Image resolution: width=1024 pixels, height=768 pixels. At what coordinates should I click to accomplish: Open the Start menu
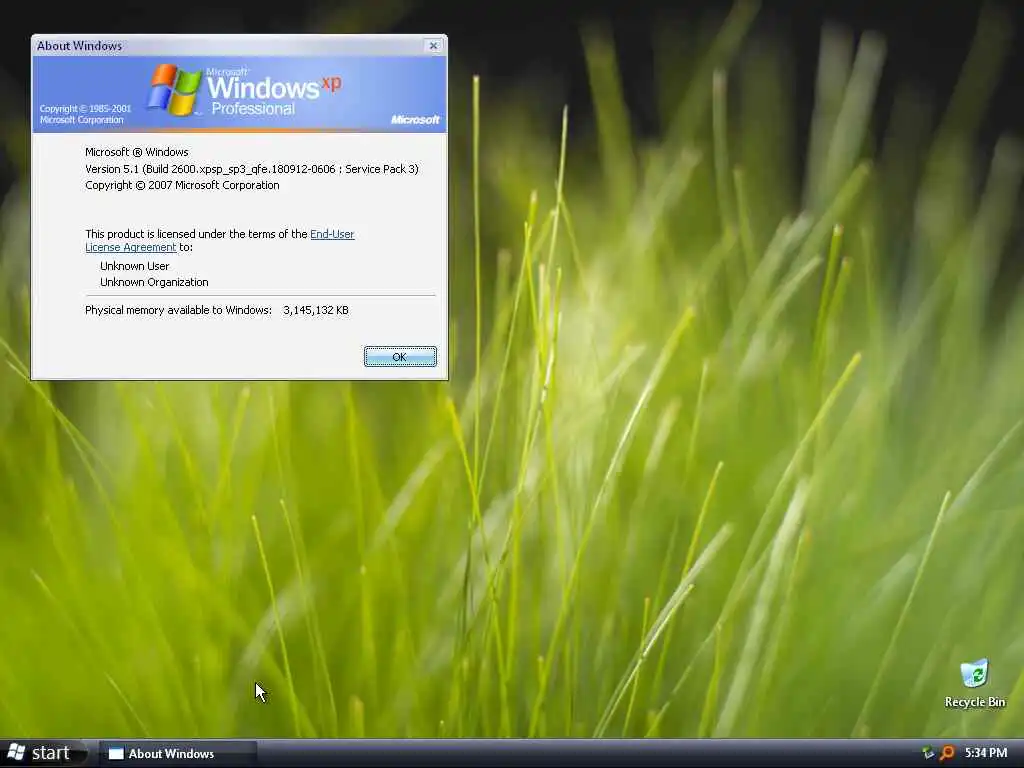[43, 753]
